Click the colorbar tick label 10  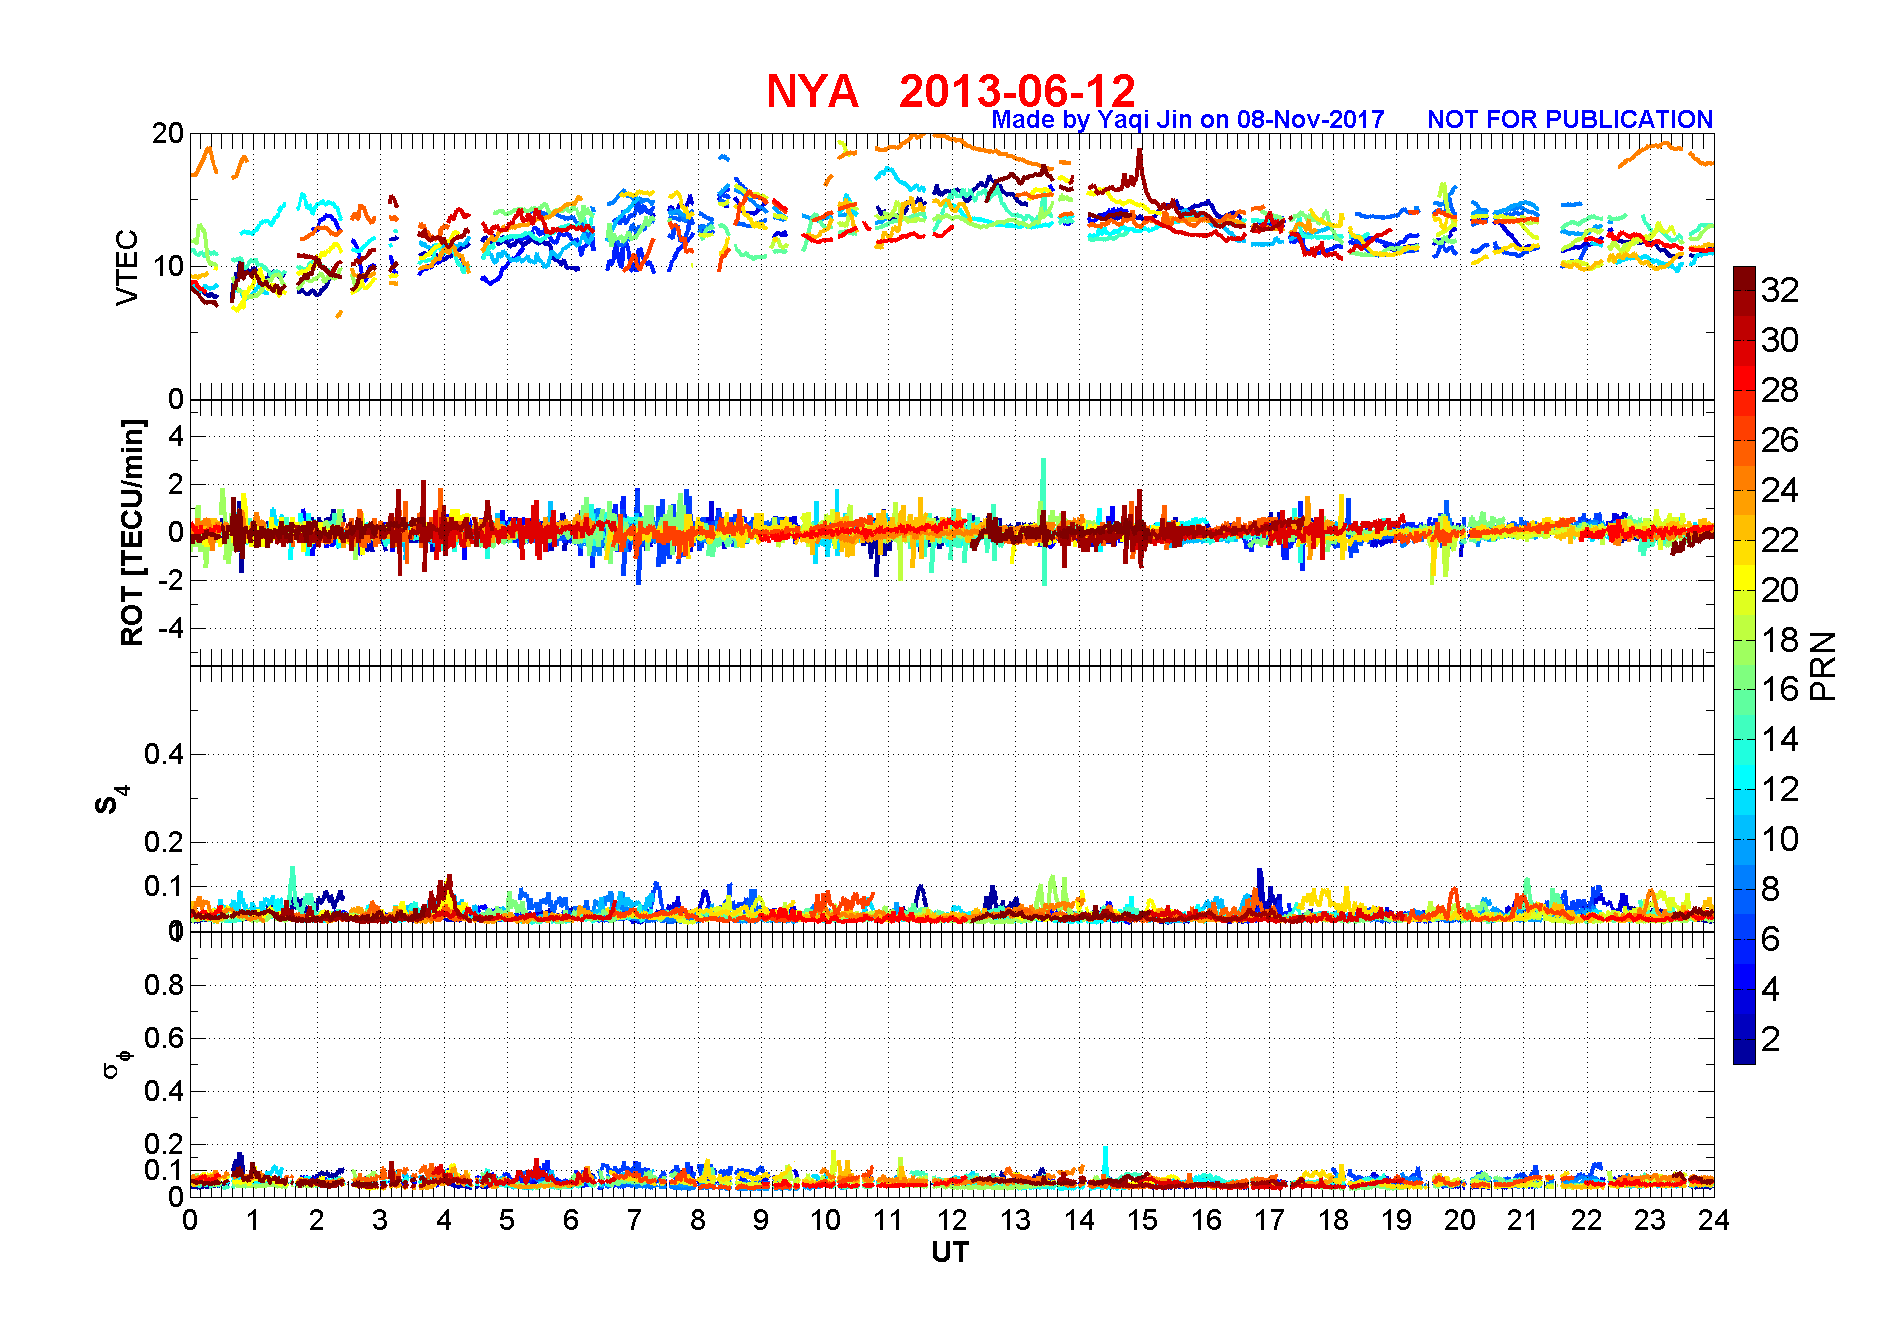click(1780, 839)
